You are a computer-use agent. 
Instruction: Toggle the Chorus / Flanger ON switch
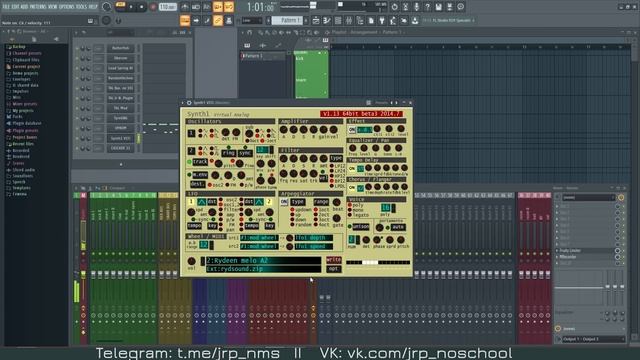(x=352, y=188)
